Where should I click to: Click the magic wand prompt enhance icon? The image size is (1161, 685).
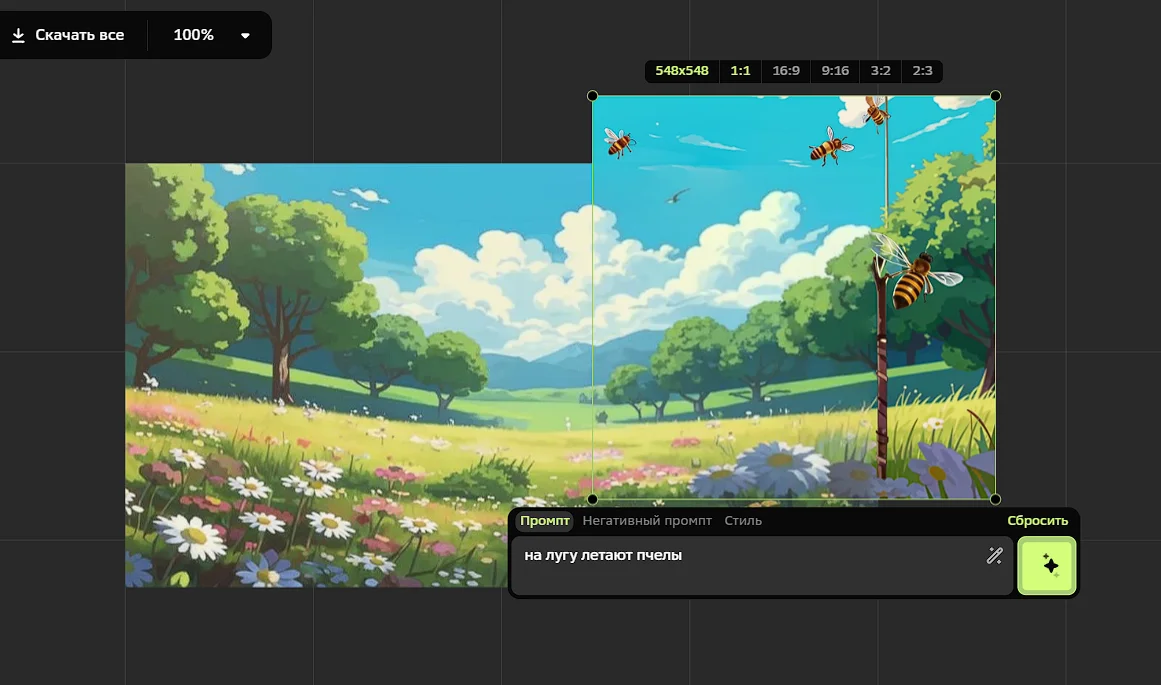(x=994, y=556)
